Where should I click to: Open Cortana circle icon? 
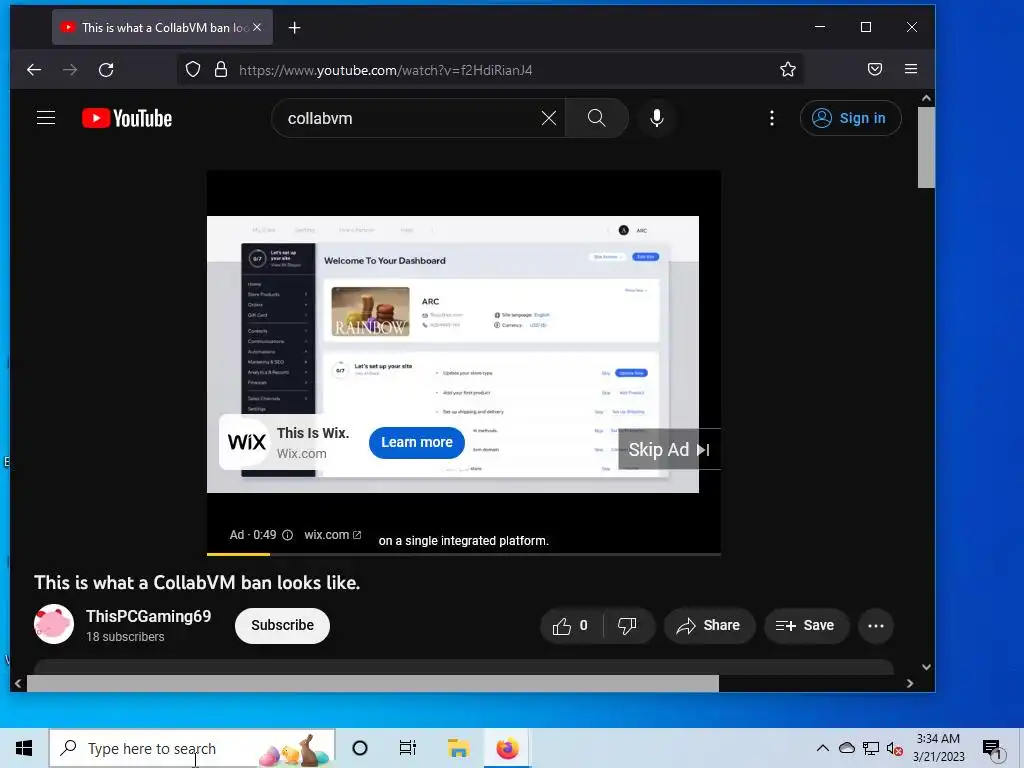coord(360,748)
